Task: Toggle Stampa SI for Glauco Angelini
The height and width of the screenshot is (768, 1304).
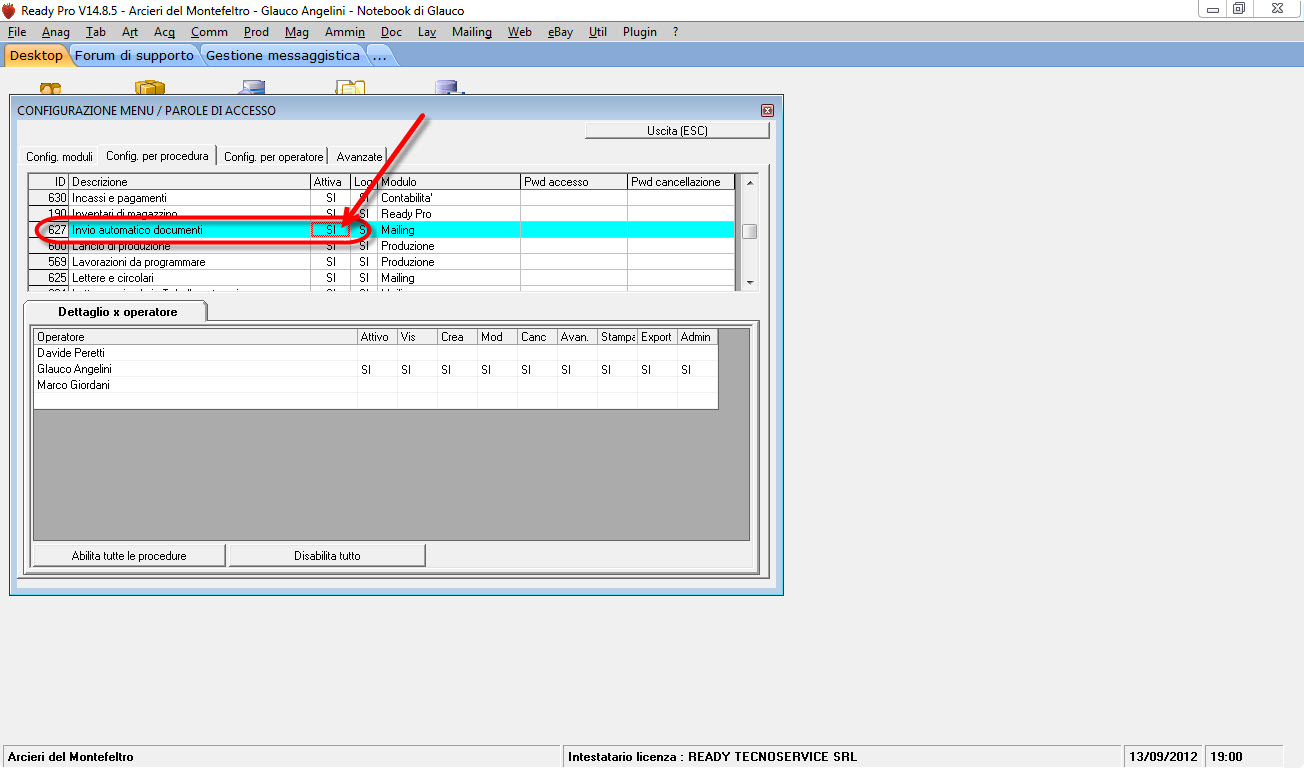Action: pyautogui.click(x=617, y=369)
